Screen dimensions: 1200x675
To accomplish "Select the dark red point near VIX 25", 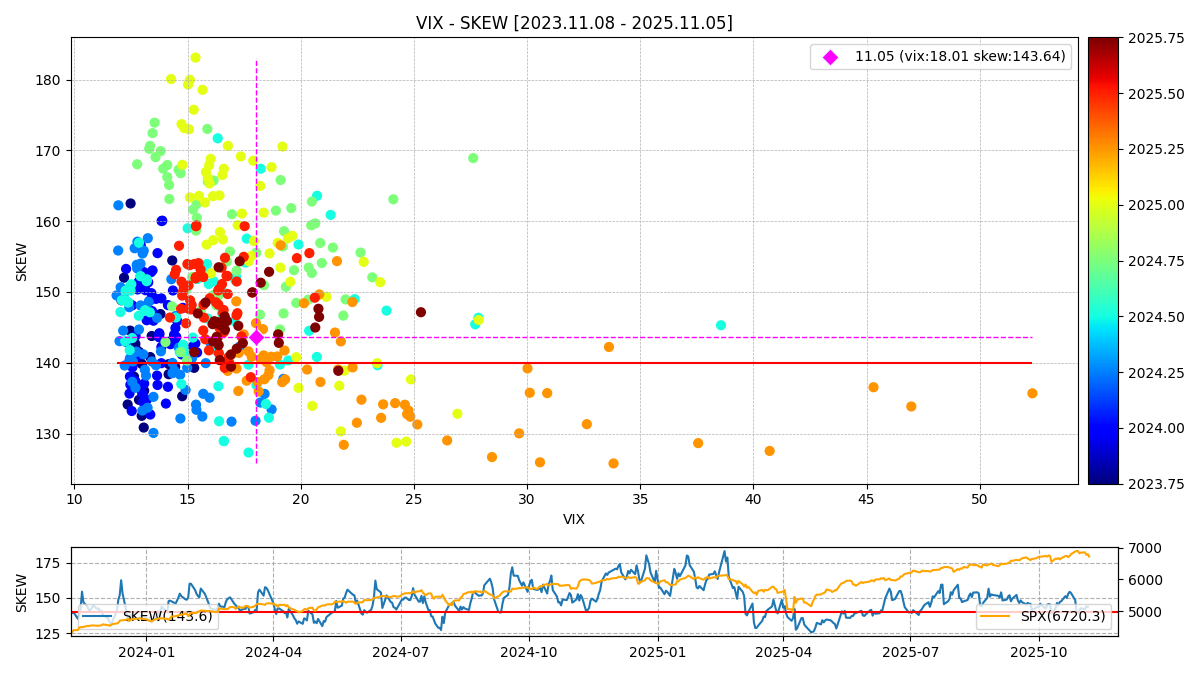I will click(x=421, y=312).
